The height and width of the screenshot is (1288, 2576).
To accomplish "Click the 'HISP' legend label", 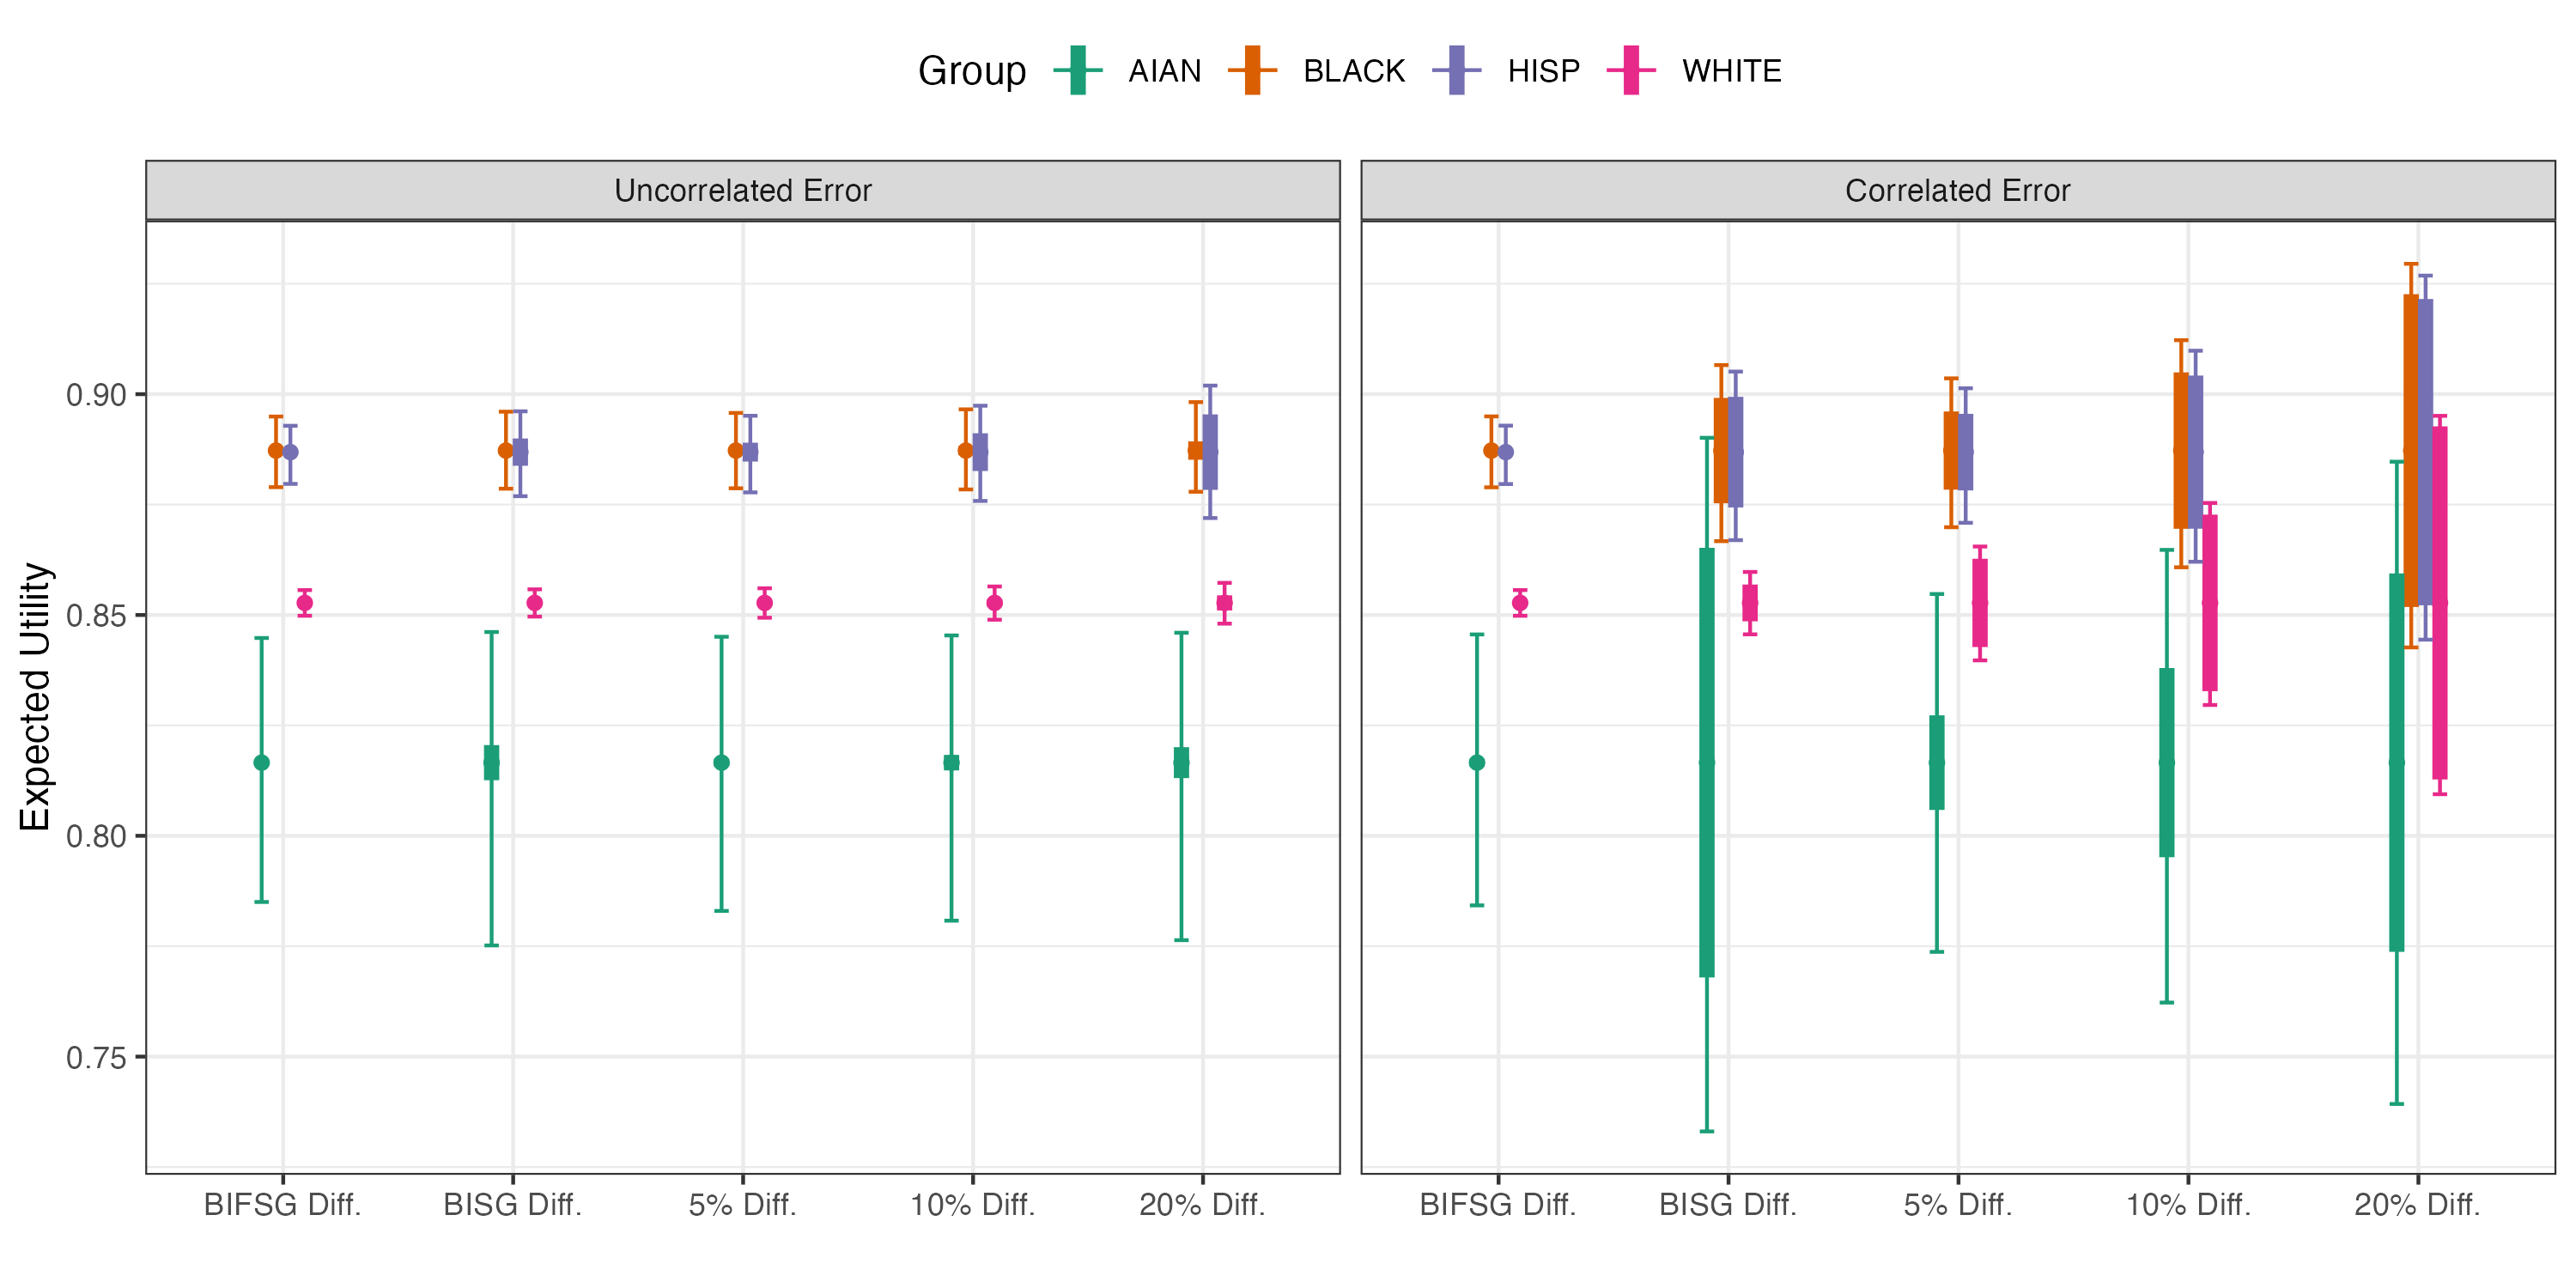I will [1544, 71].
